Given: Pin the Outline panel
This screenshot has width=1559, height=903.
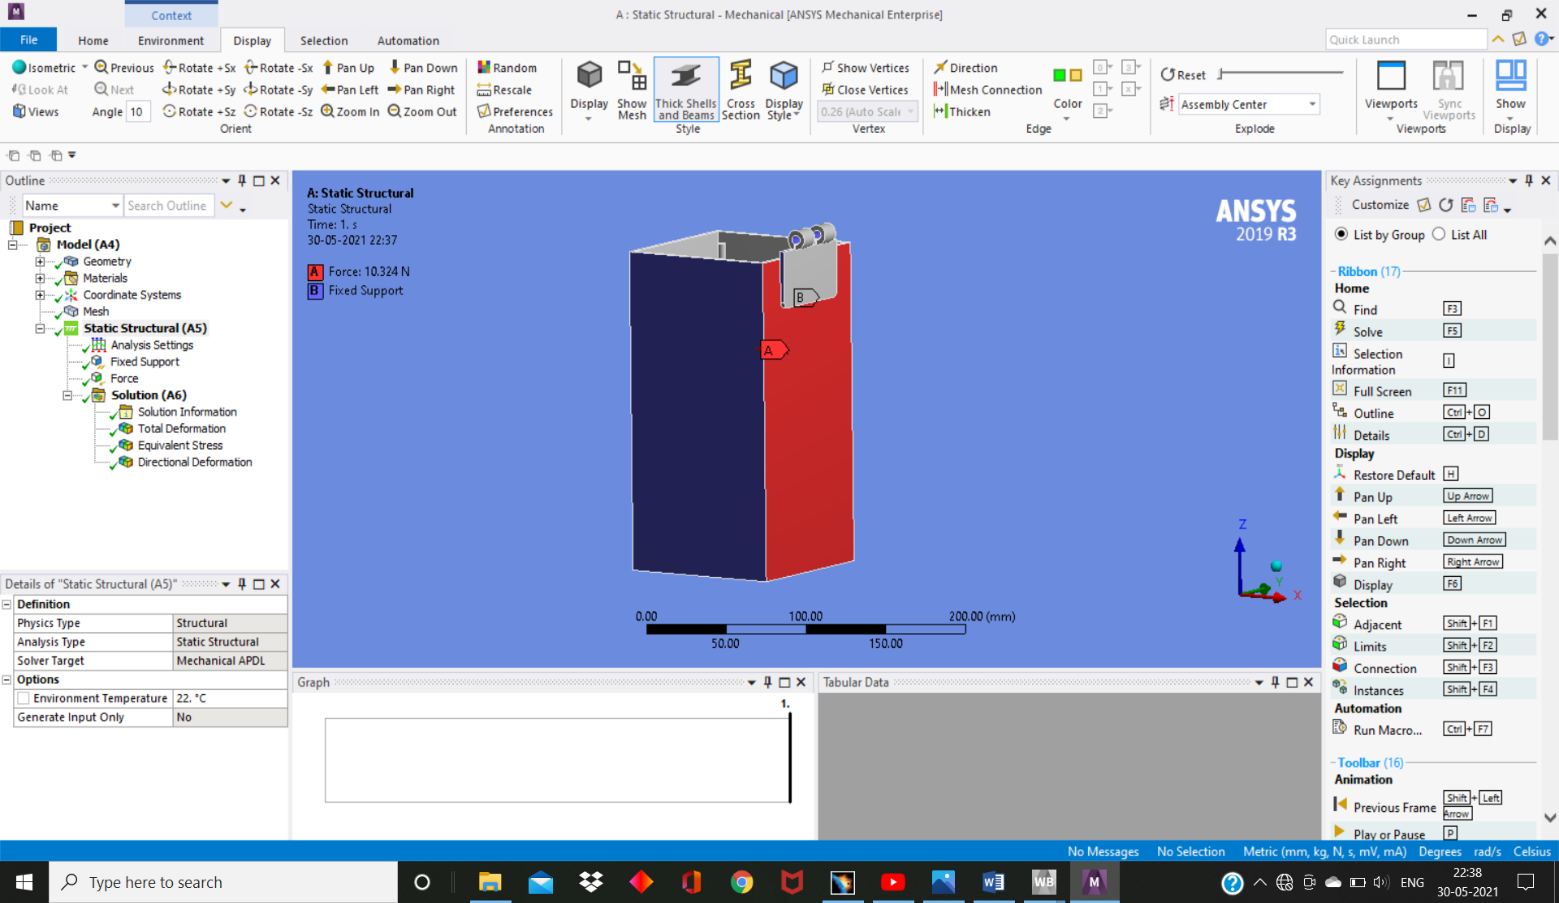Looking at the screenshot, I should pos(242,181).
